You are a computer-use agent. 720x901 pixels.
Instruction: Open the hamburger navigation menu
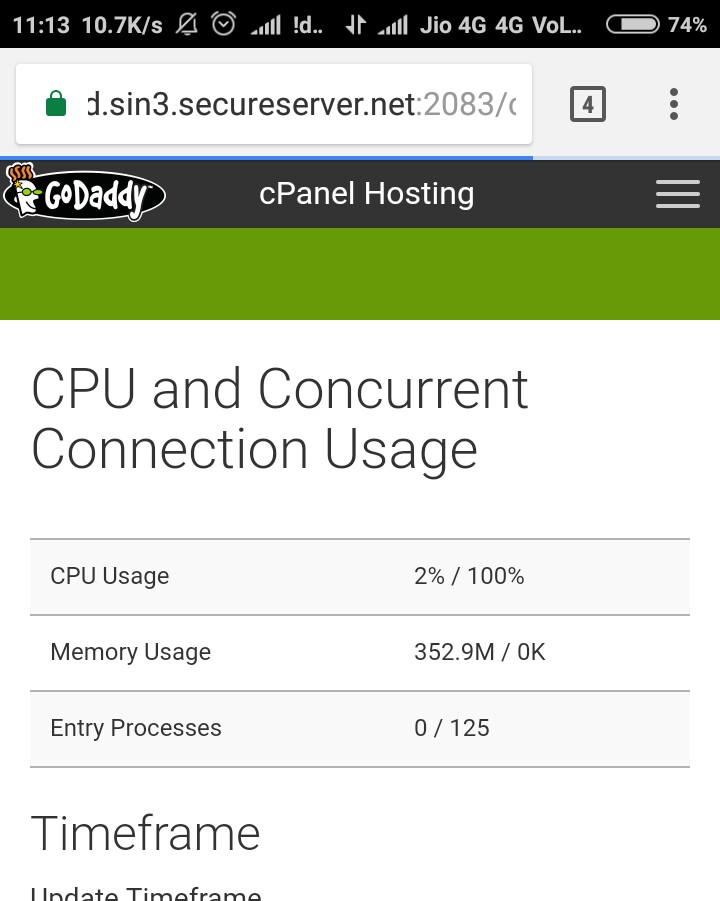click(x=677, y=194)
